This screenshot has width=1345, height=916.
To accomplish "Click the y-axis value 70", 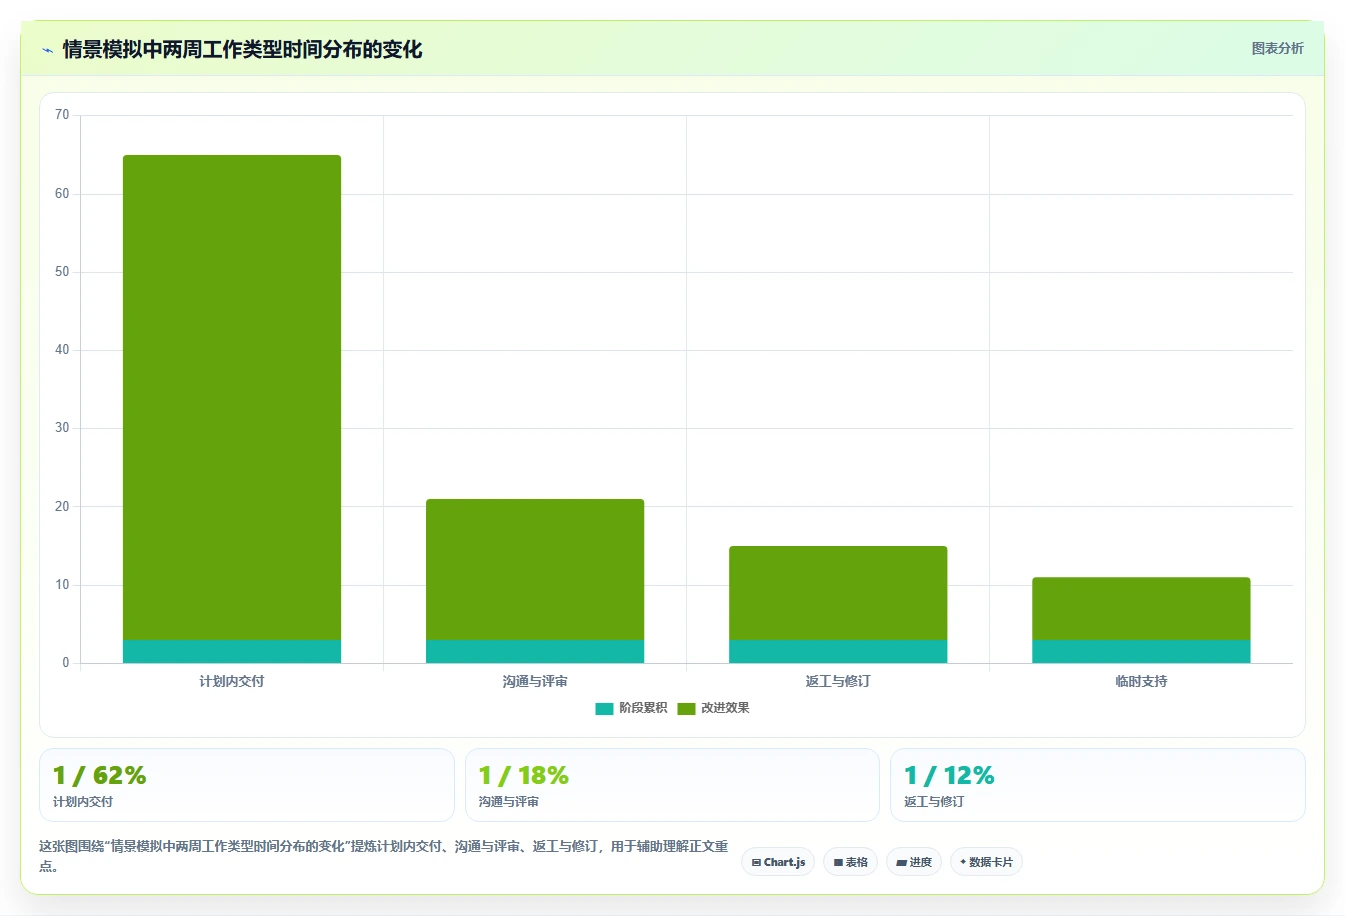I will click(62, 115).
